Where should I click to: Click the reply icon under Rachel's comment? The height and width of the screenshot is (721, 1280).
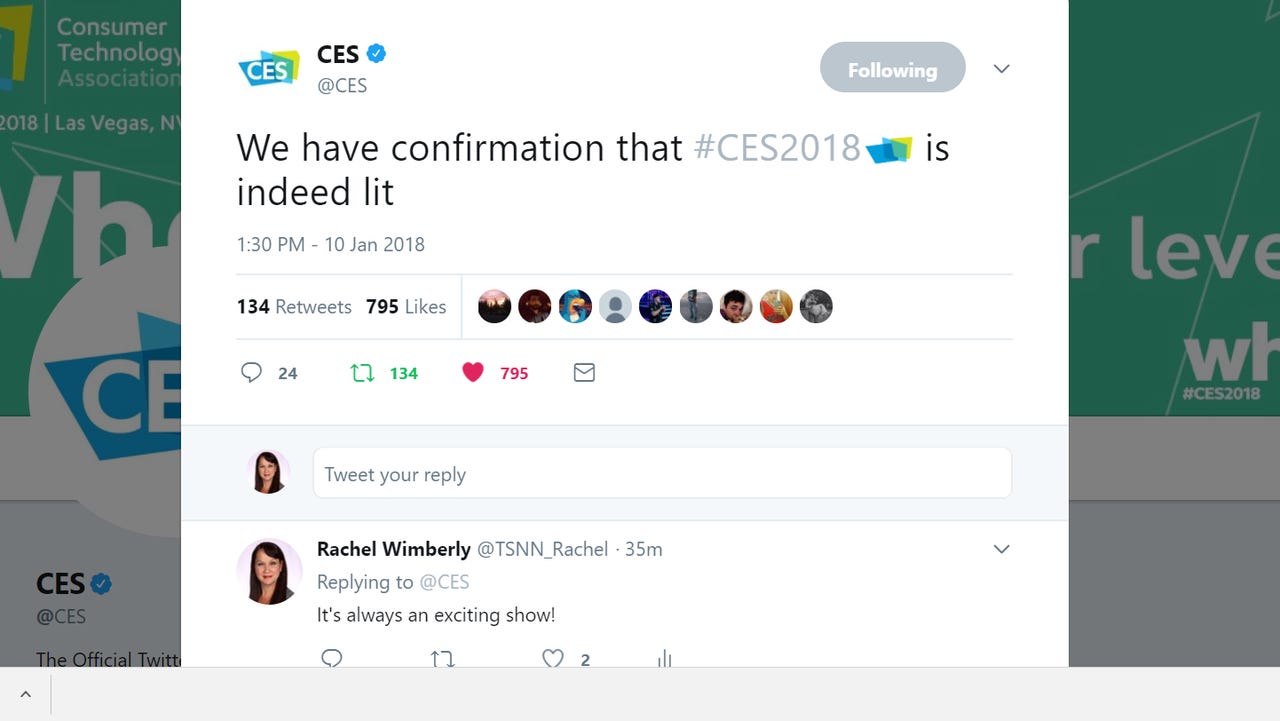(x=331, y=658)
